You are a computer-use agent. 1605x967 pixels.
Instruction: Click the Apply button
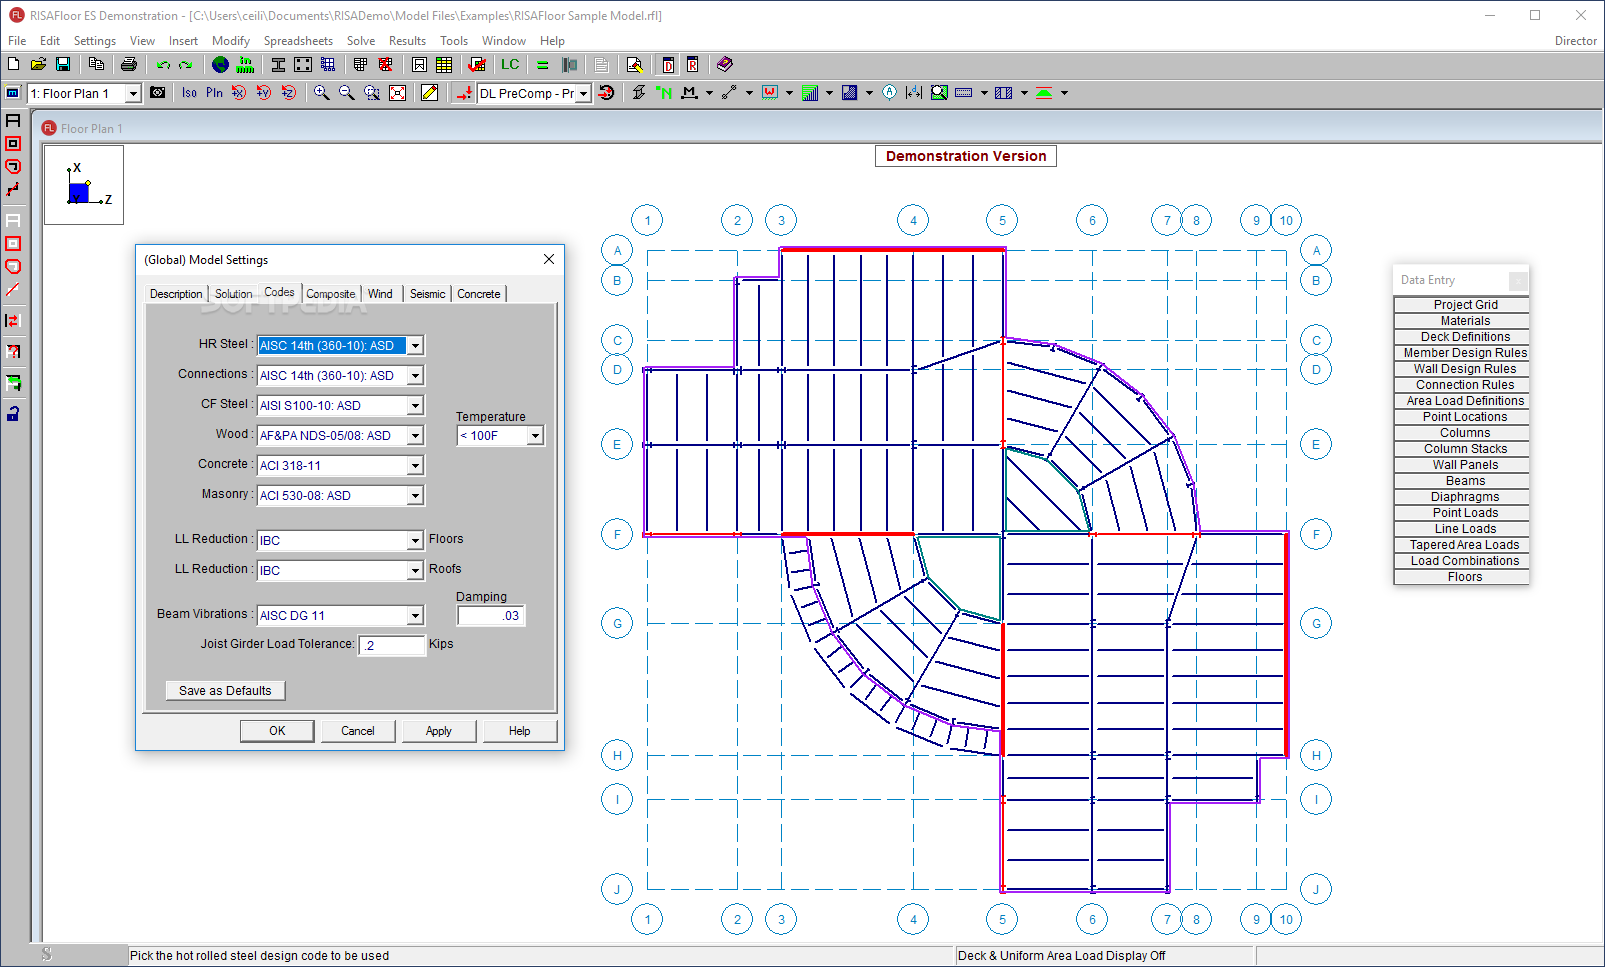click(439, 731)
